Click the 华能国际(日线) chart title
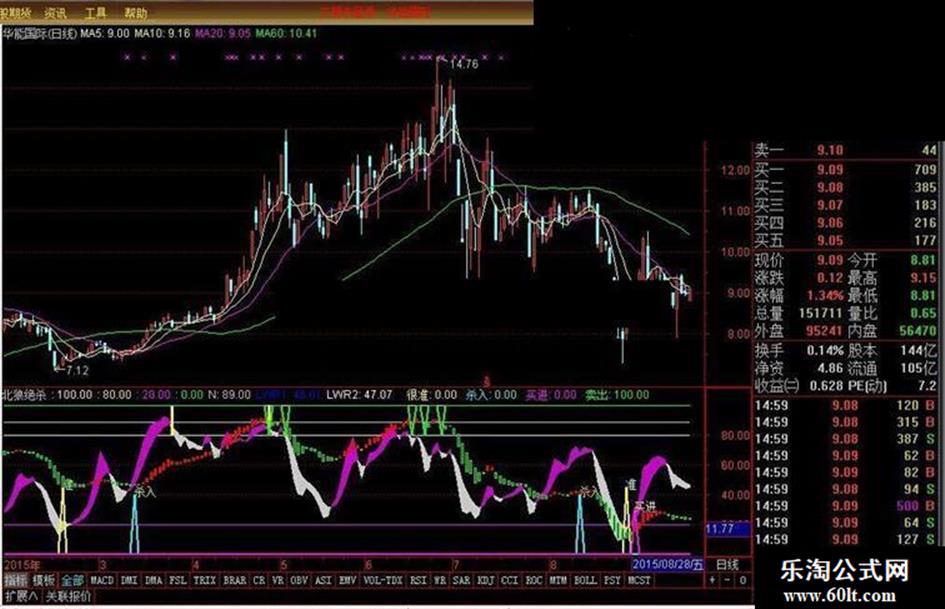The height and width of the screenshot is (609, 945). [x=40, y=33]
